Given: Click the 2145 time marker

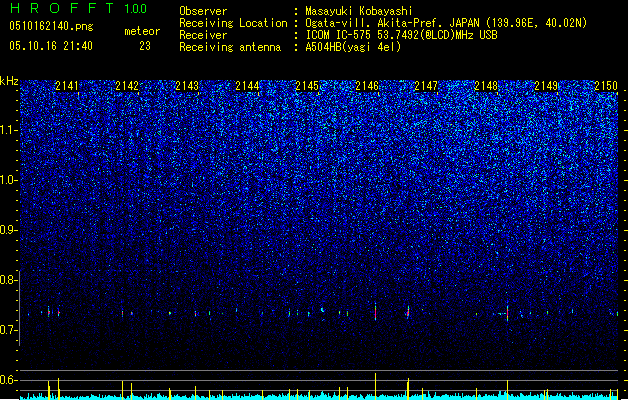Looking at the screenshot, I should (307, 86).
